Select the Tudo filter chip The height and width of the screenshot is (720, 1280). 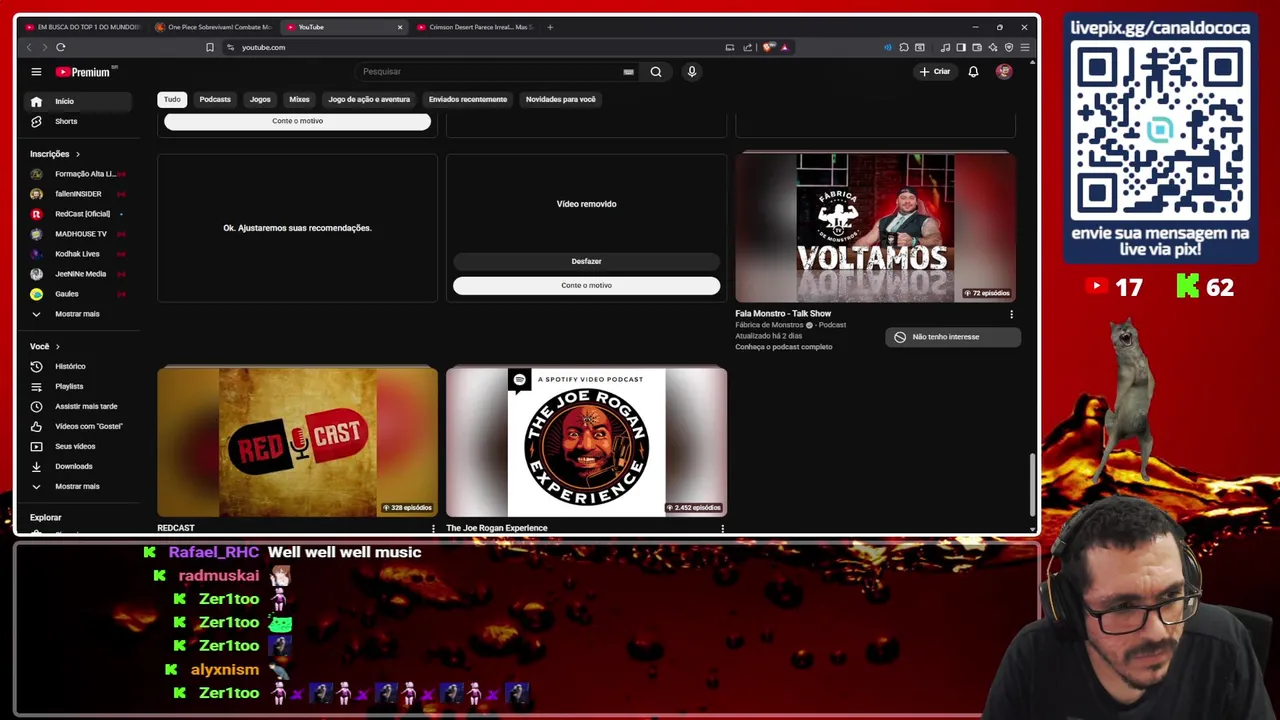click(172, 99)
